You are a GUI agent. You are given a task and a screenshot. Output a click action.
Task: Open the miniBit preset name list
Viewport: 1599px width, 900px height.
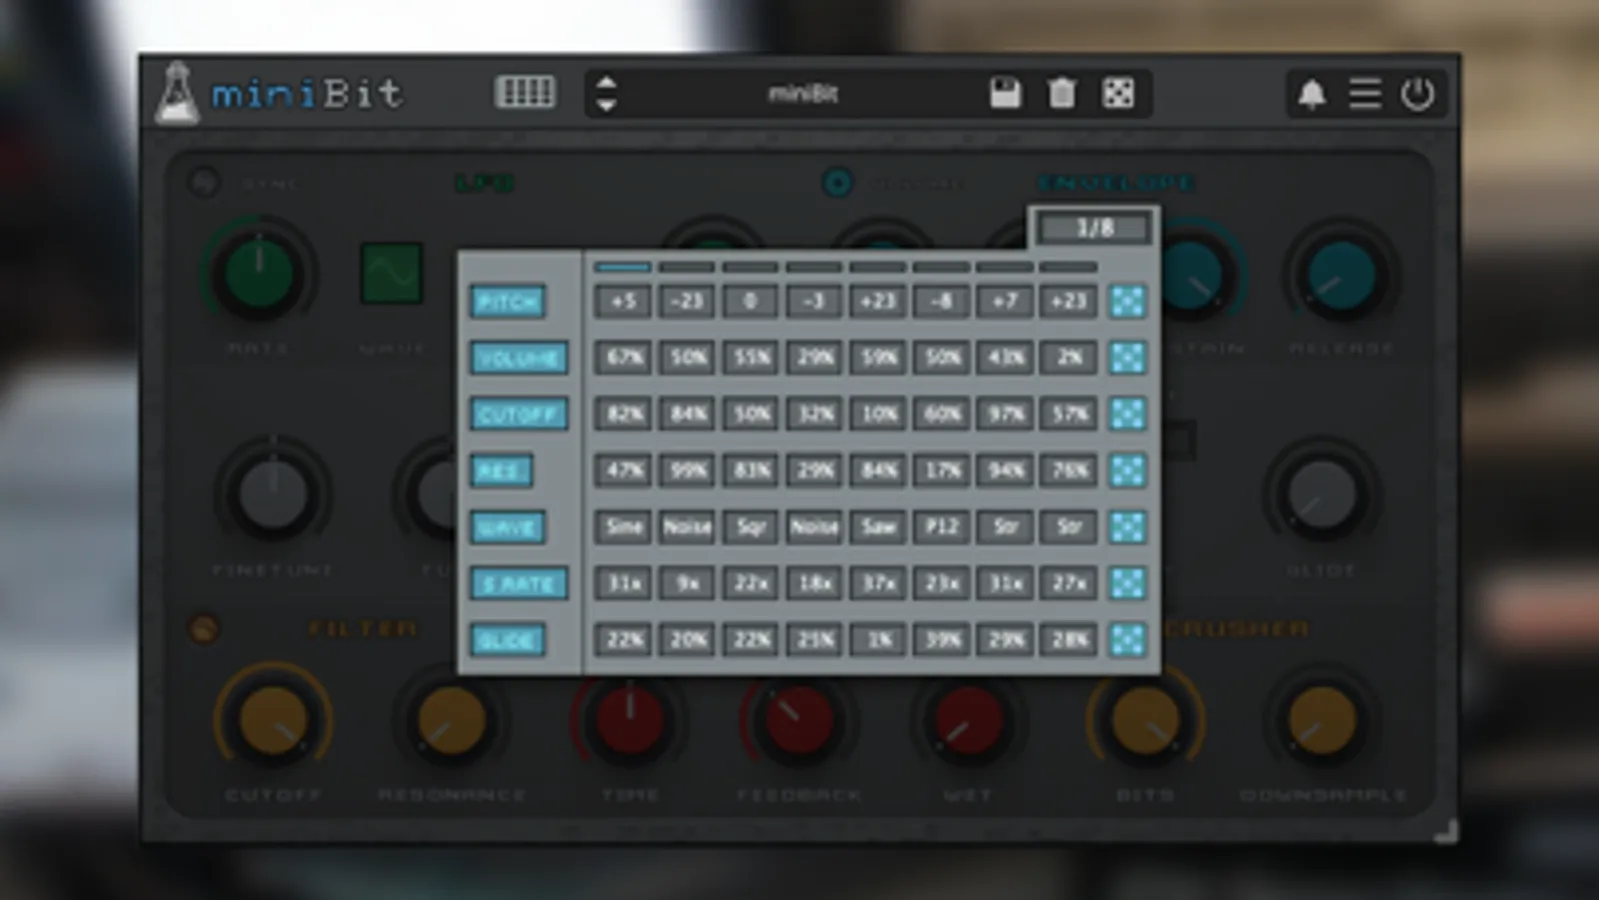click(x=803, y=93)
